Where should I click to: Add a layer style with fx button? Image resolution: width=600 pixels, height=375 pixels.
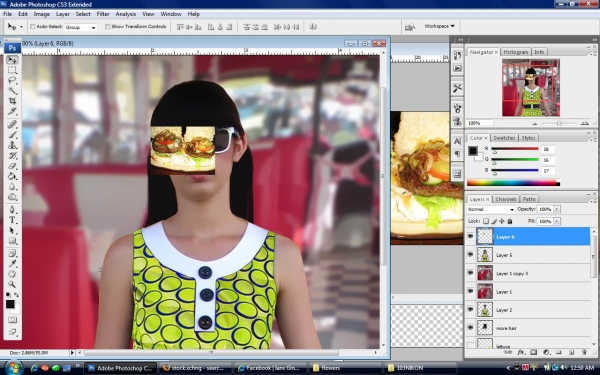pyautogui.click(x=521, y=352)
